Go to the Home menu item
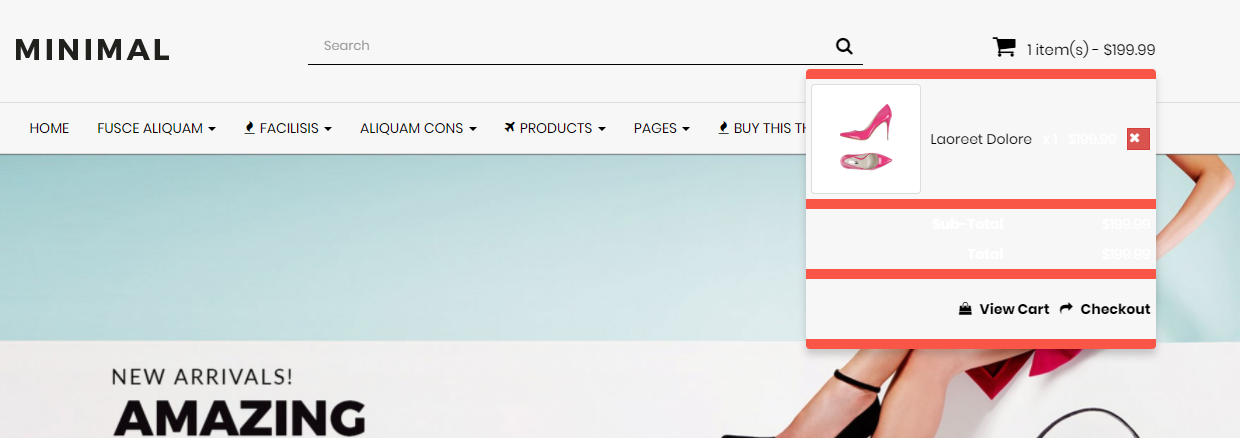1240x438 pixels. (49, 128)
